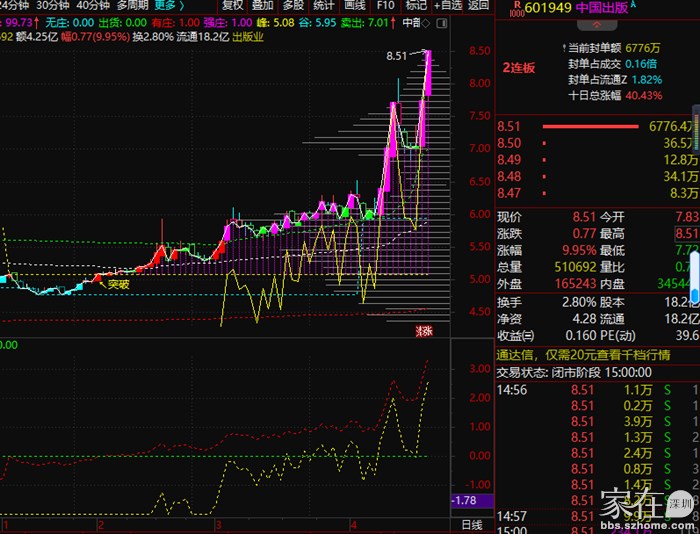
Task: Open the 多周期 multi-period selector
Action: [x=132, y=6]
